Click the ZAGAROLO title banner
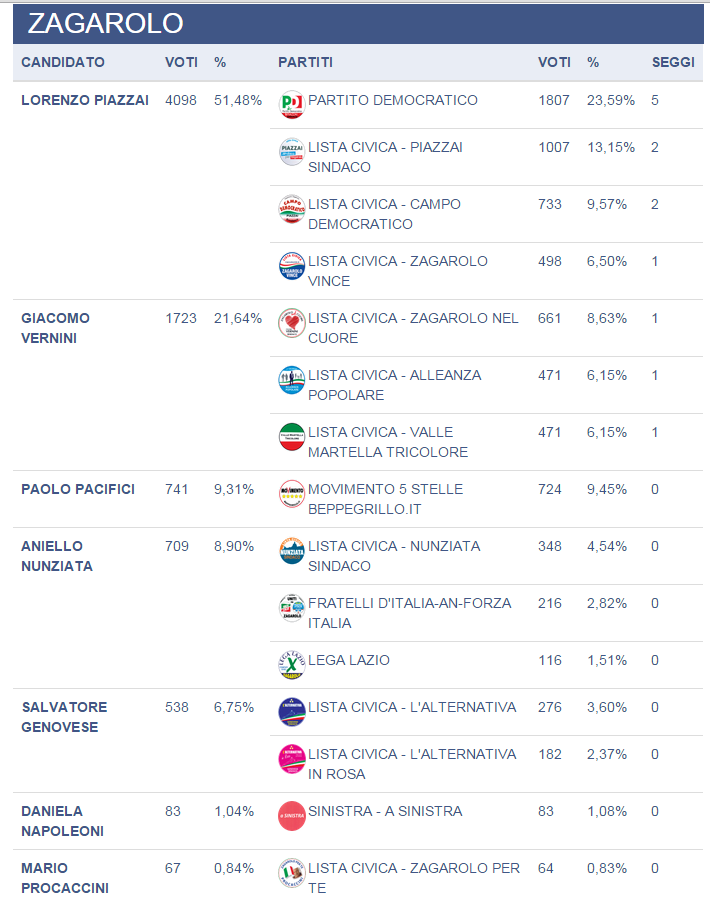The width and height of the screenshot is (710, 898). coord(106,24)
